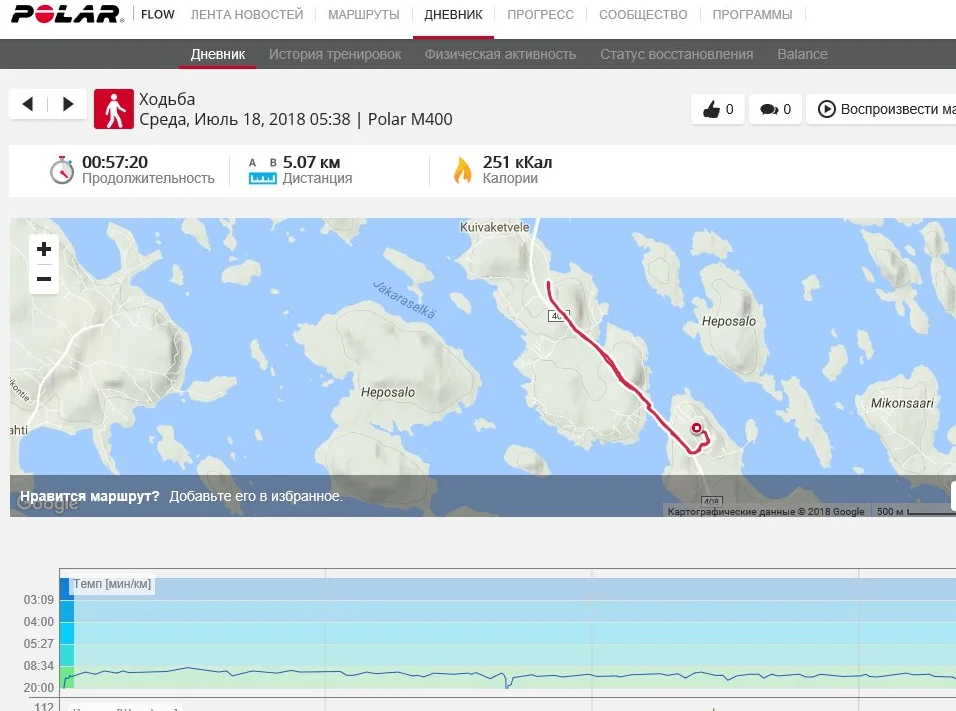Zoom out on the map
Screen dimensions: 956x711
(44, 279)
